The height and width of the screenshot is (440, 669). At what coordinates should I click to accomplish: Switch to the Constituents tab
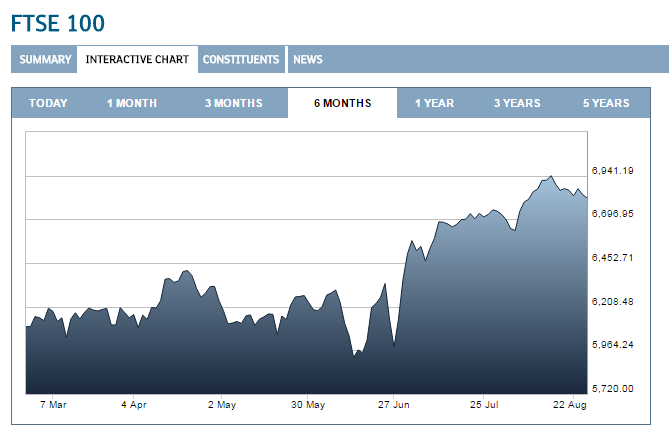pos(241,59)
